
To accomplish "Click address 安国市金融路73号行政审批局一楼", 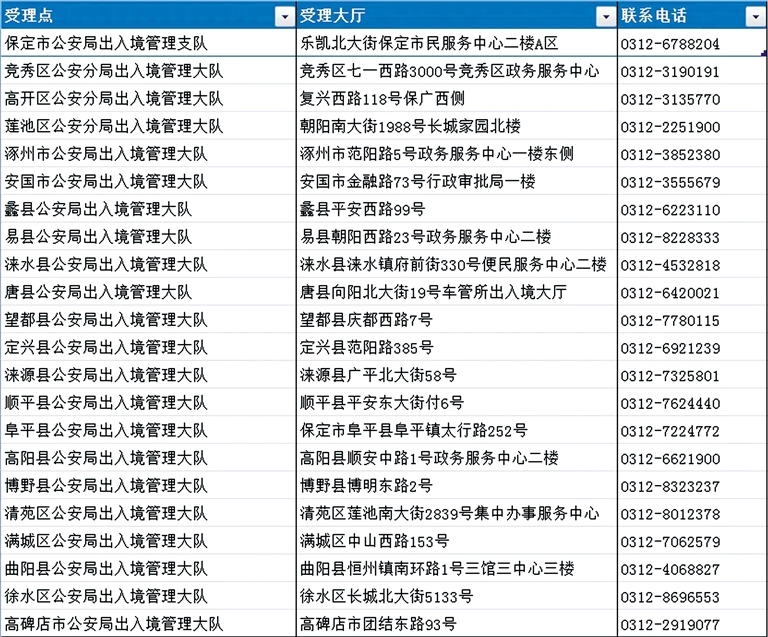I will coord(418,182).
